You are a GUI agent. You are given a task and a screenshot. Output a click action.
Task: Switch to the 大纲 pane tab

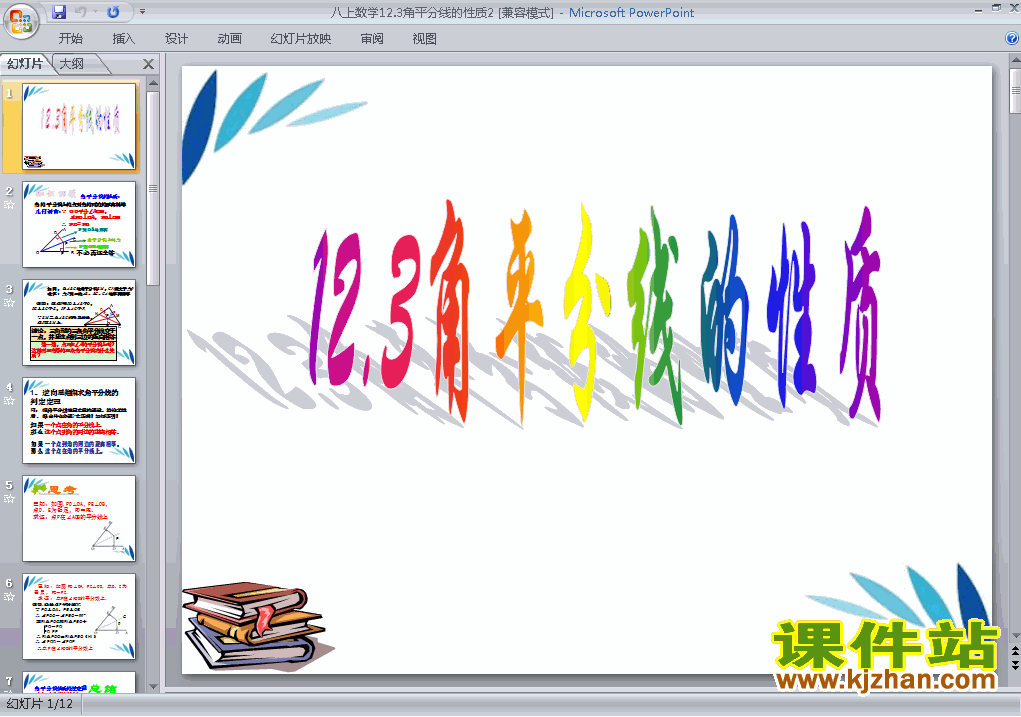pyautogui.click(x=72, y=64)
